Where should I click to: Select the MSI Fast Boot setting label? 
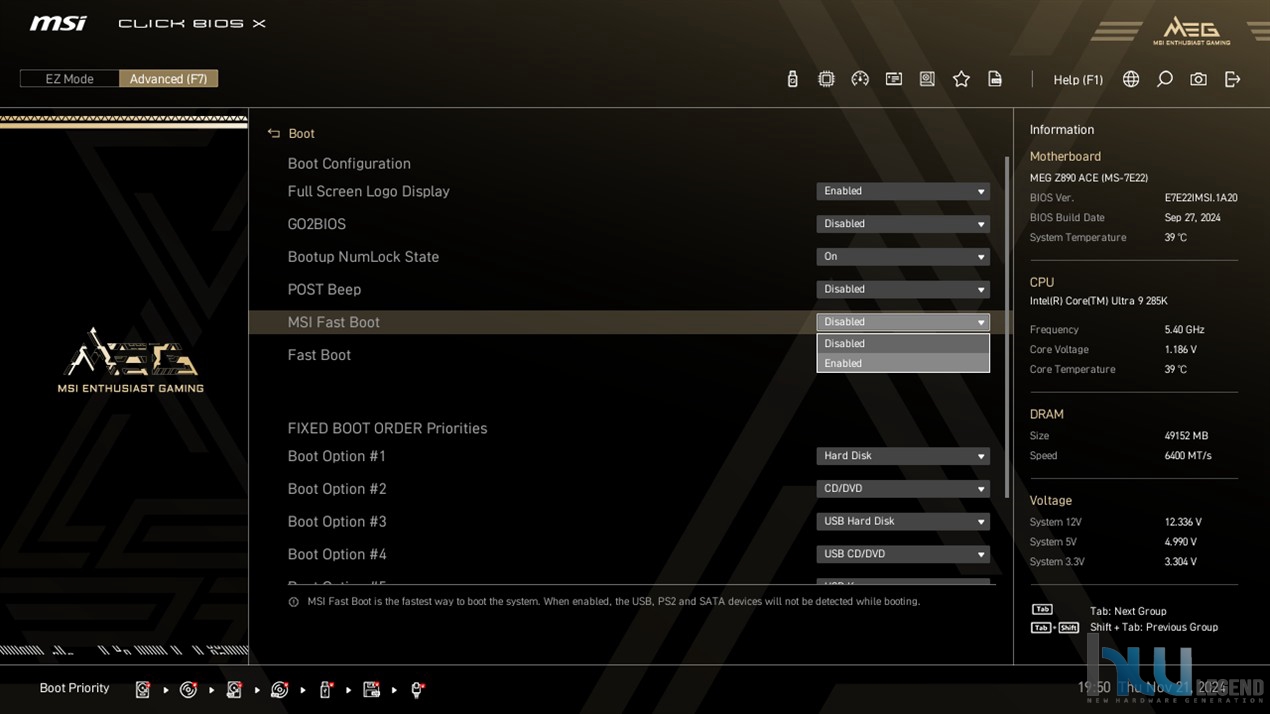(x=333, y=322)
